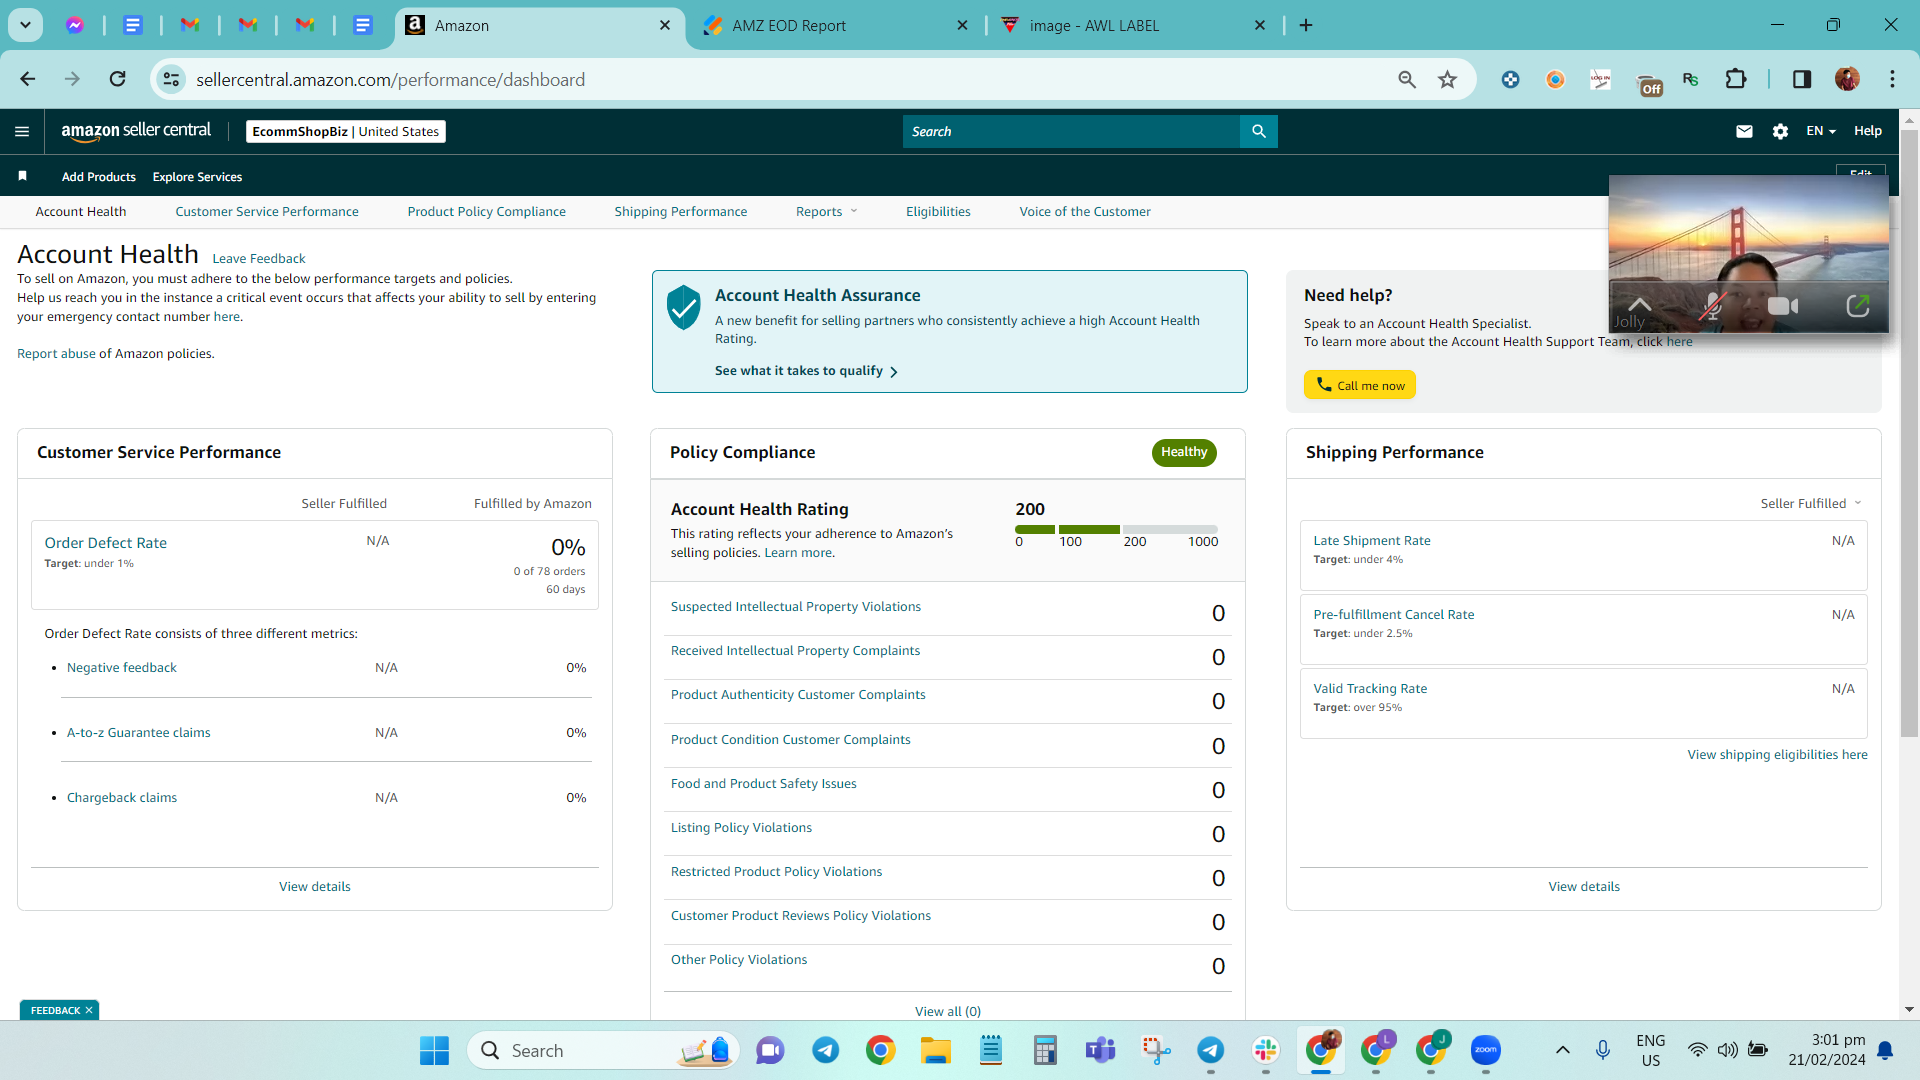
Task: Open the settings gear icon
Action: (x=1780, y=131)
